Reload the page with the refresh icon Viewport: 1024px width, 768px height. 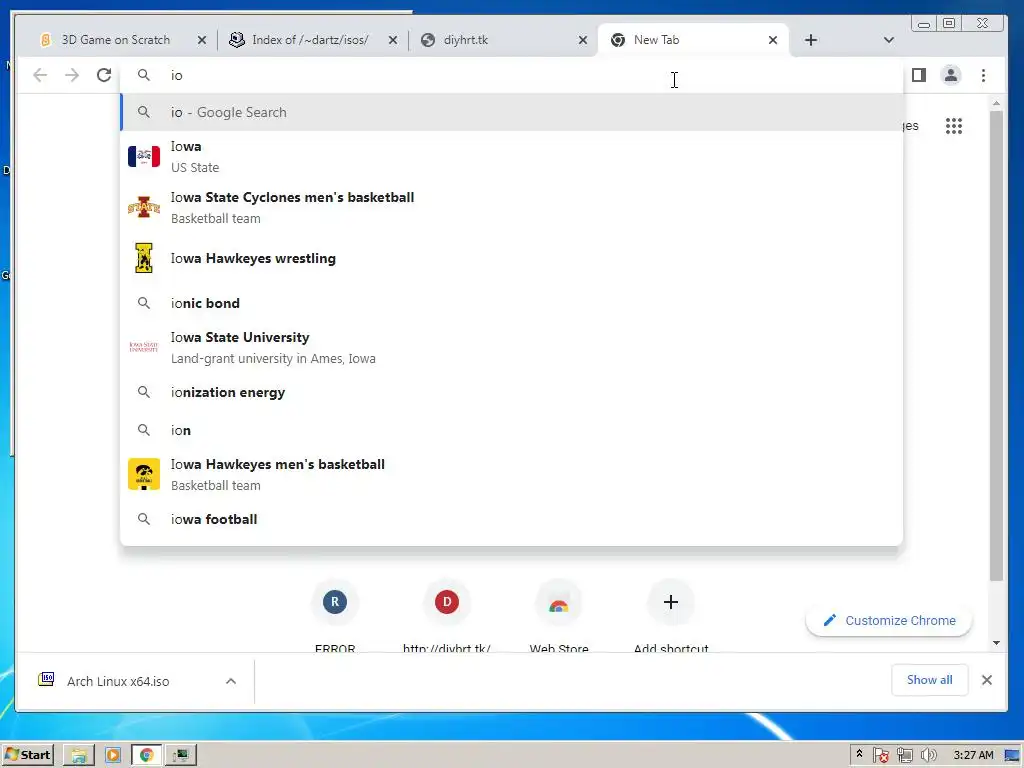pyautogui.click(x=104, y=75)
